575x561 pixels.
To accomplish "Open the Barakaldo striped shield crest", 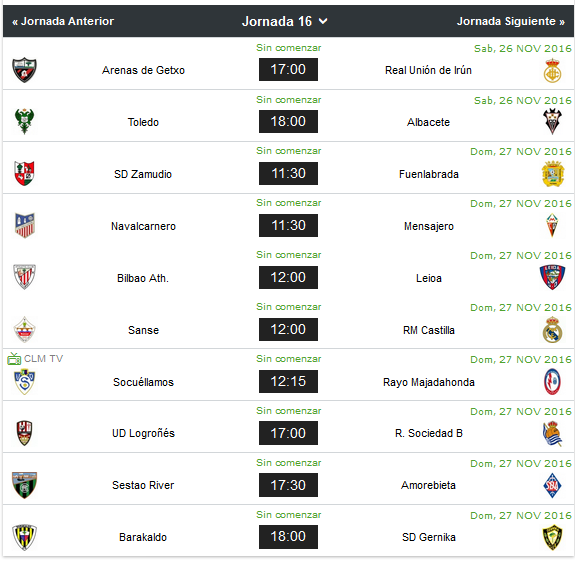I will pyautogui.click(x=24, y=537).
